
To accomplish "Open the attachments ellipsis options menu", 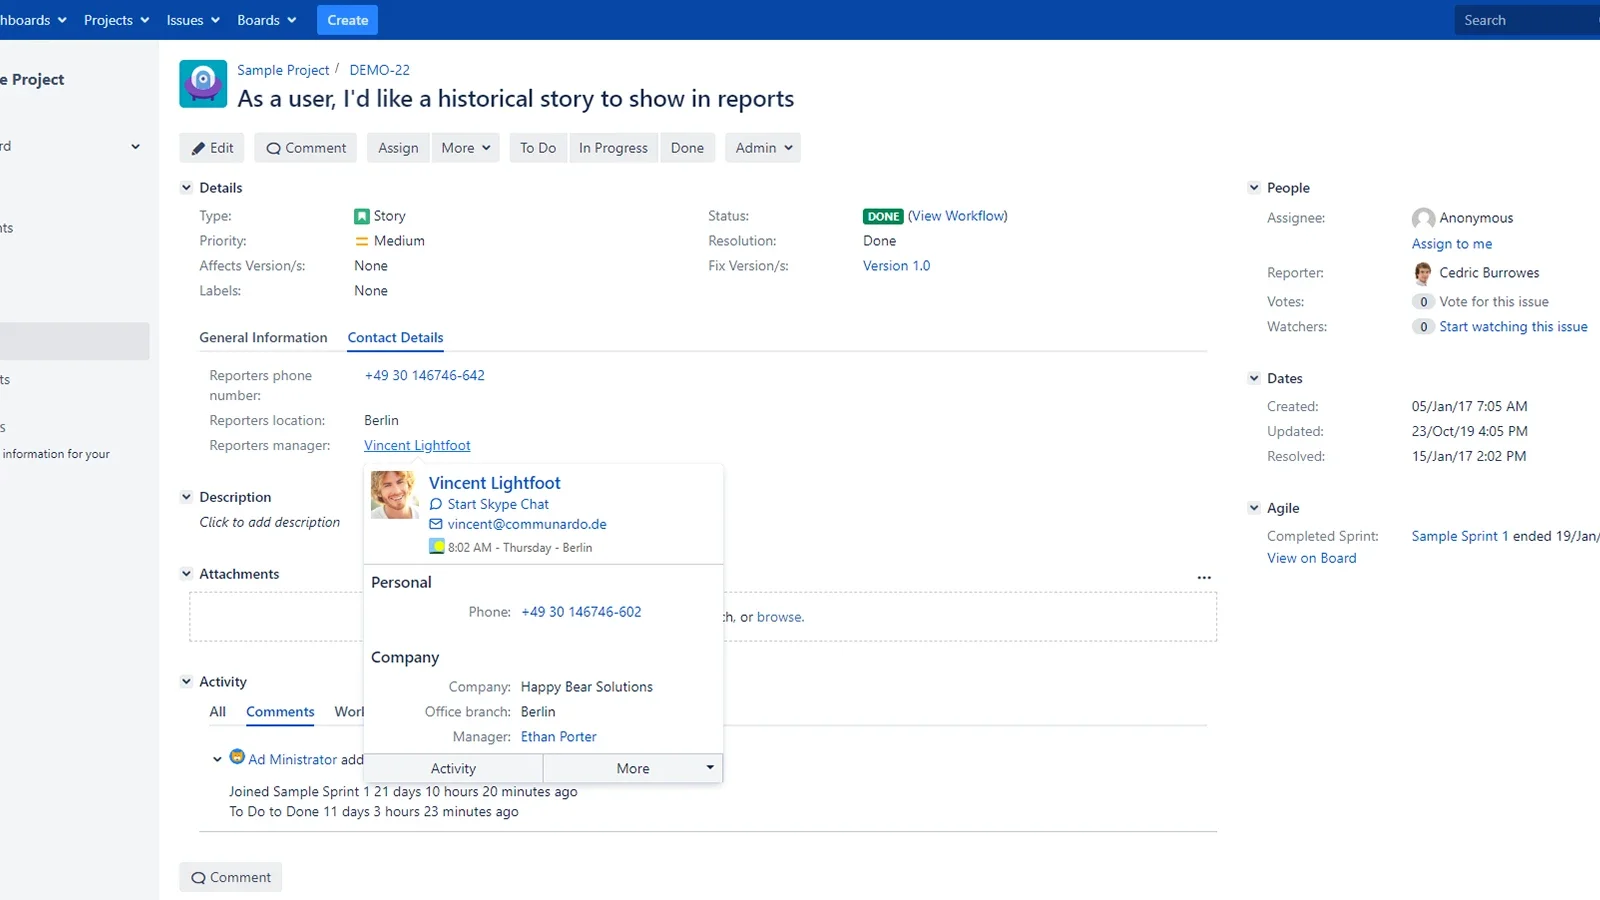I will click(x=1204, y=577).
